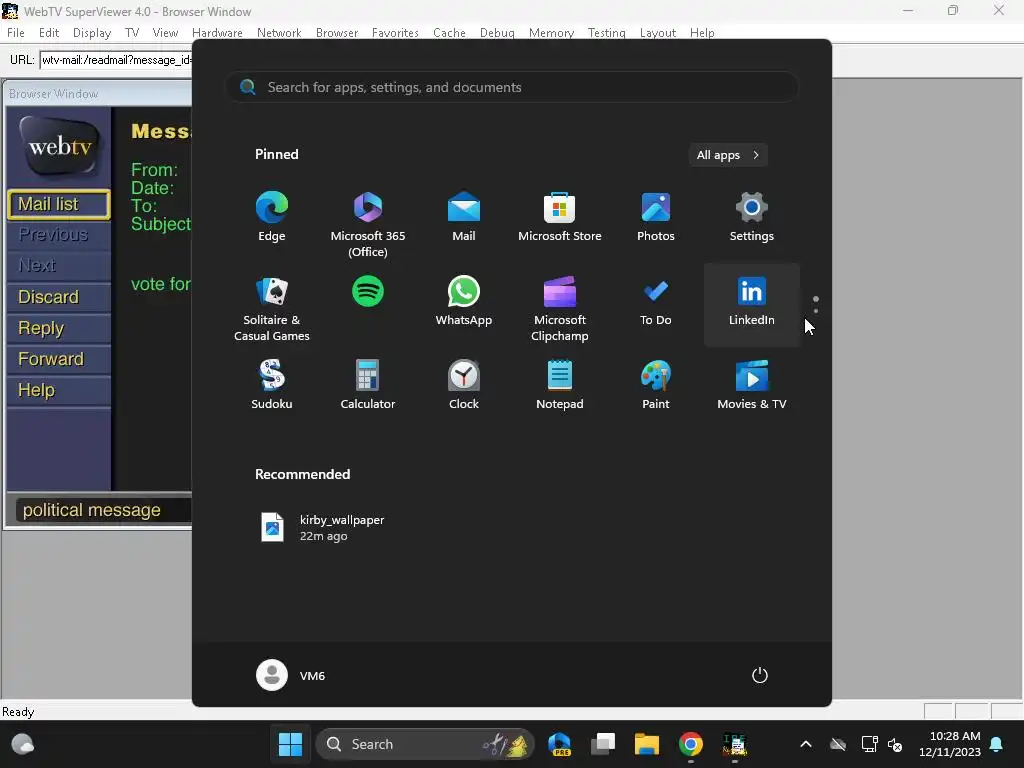The image size is (1024, 768).
Task: Open the notification bell in tray
Action: point(997,744)
